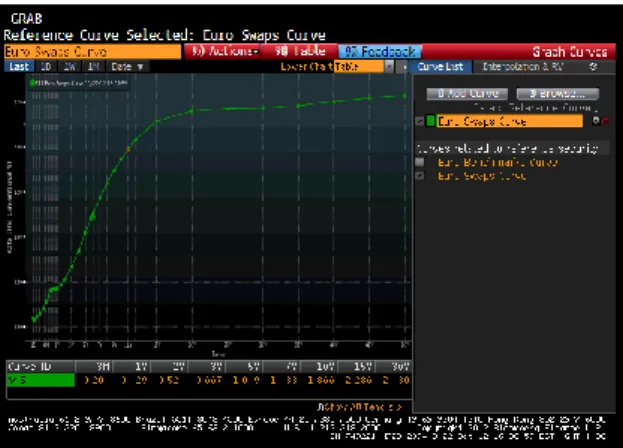623x448 pixels.
Task: Switch to the Interpolation & RV tab
Action: tap(522, 67)
